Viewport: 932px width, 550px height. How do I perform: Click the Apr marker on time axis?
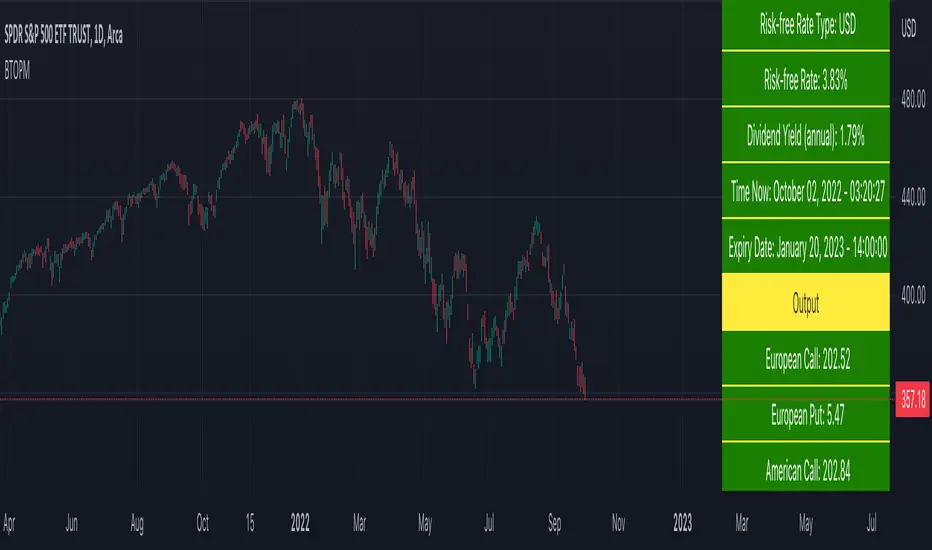coord(9,521)
